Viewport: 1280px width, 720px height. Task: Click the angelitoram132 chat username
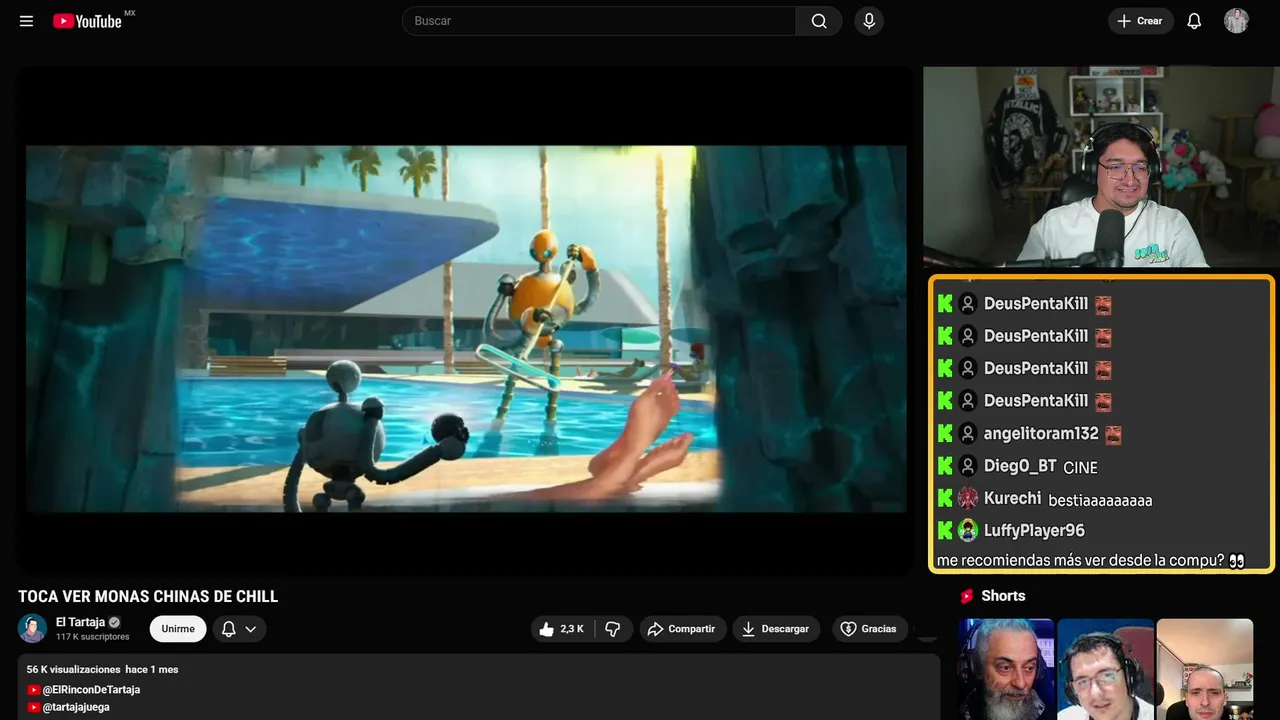(1041, 434)
